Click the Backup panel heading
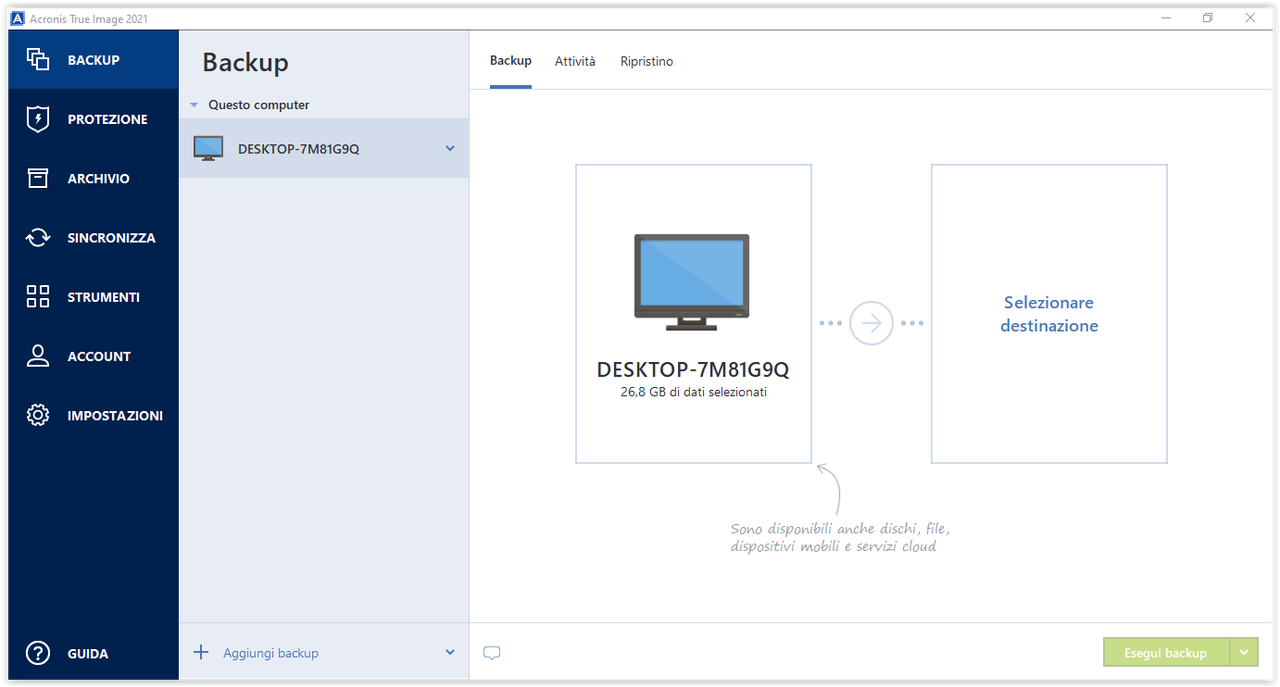 click(x=245, y=62)
